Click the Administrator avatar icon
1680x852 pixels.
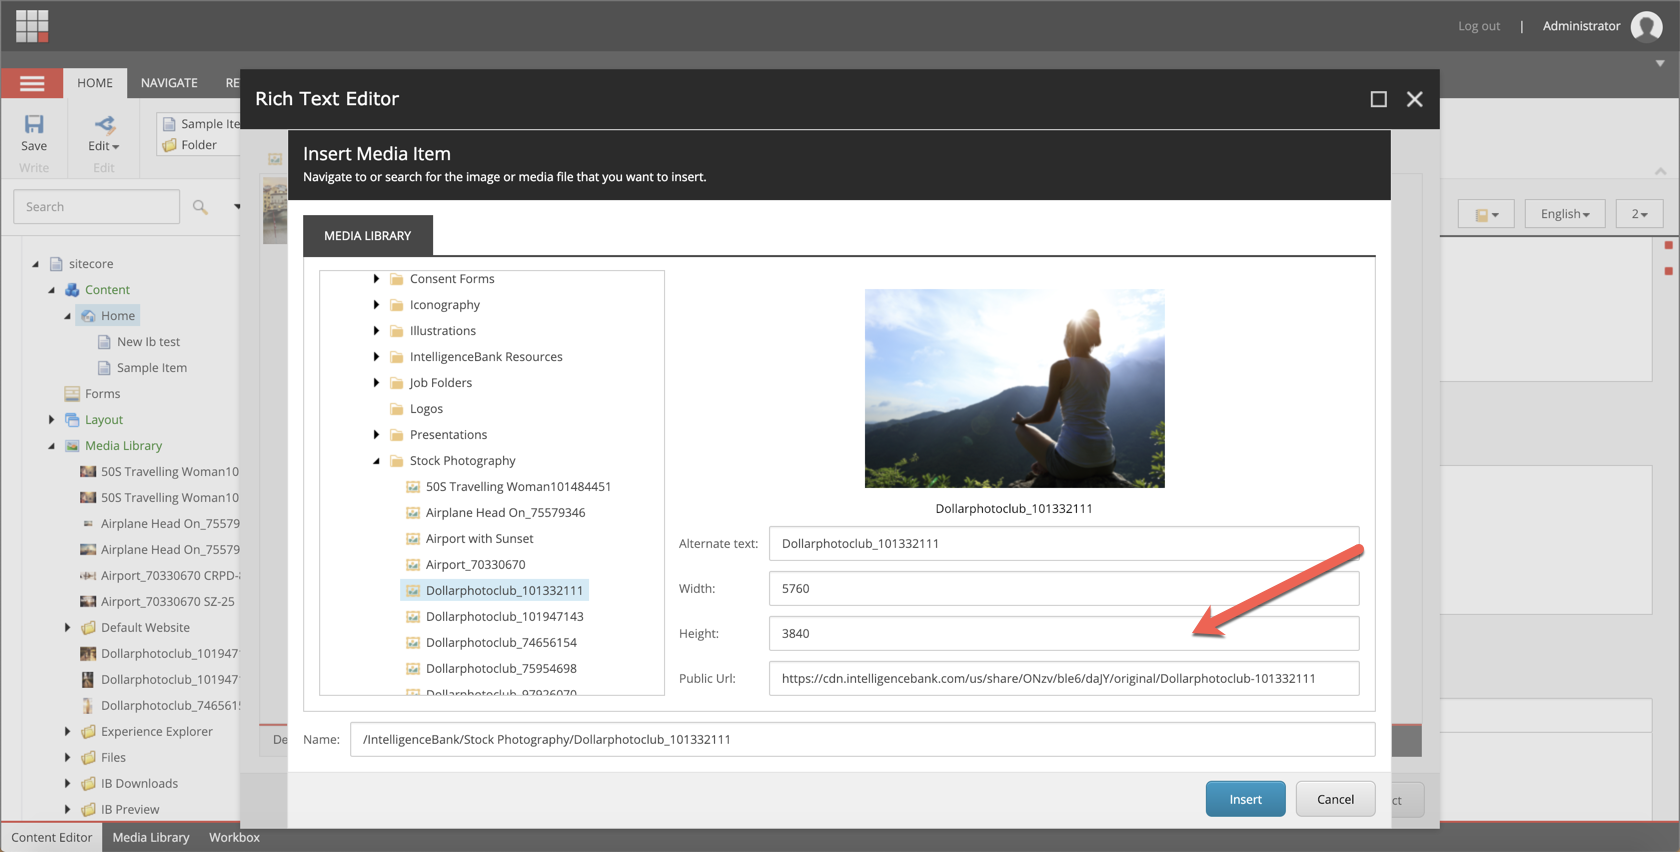click(1646, 26)
